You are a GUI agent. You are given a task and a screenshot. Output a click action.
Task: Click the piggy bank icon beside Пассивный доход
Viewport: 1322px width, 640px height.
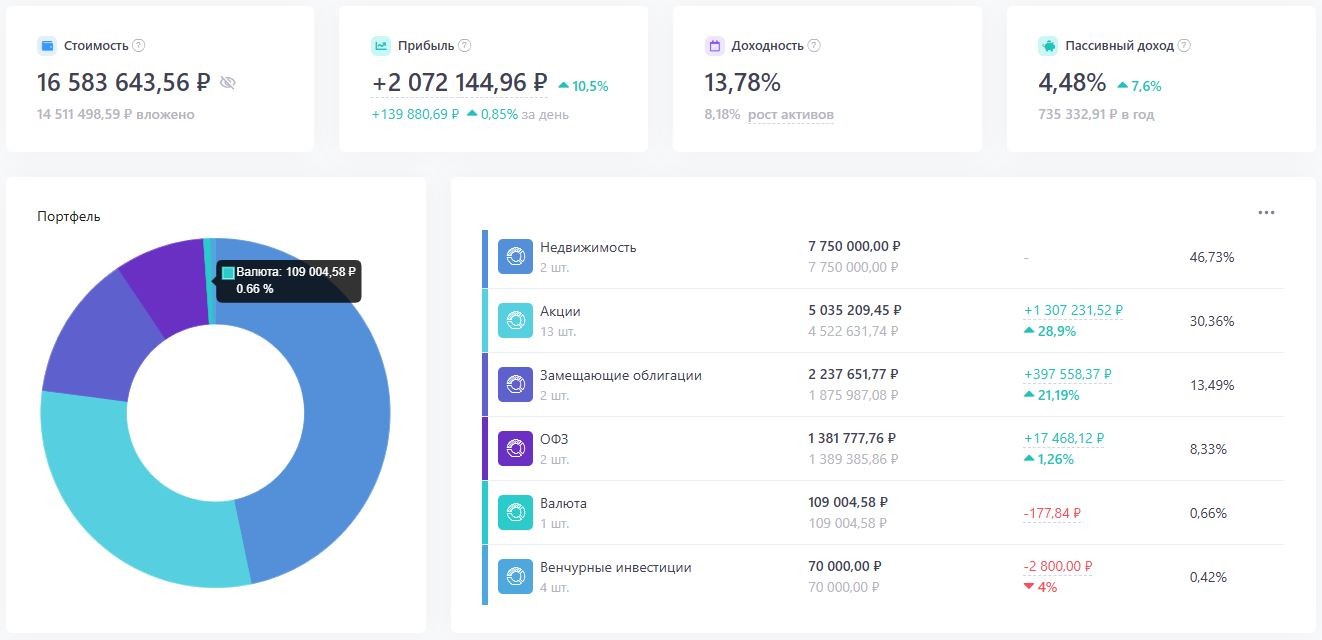pos(1048,45)
